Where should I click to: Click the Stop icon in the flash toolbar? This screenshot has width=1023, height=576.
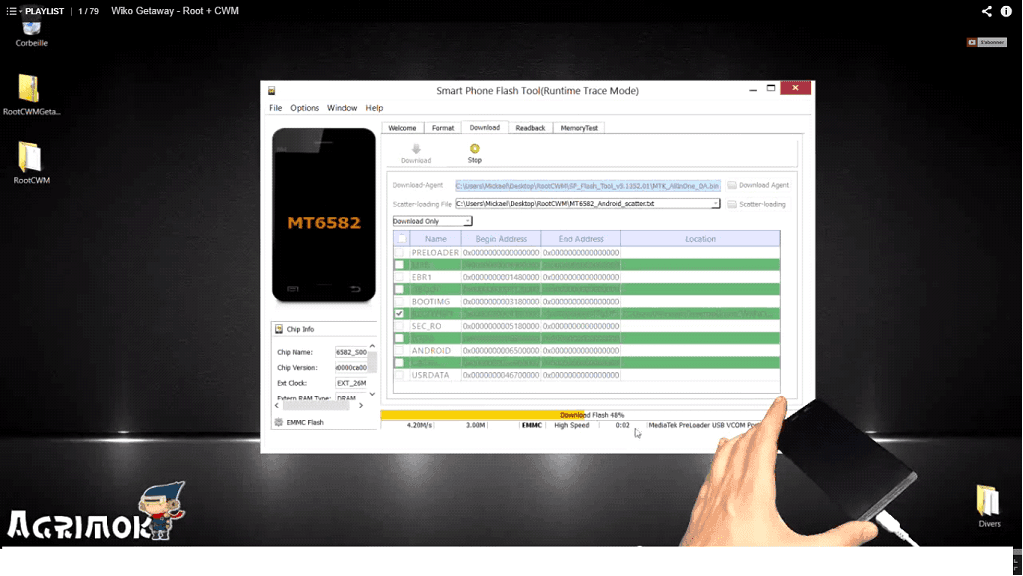(474, 149)
